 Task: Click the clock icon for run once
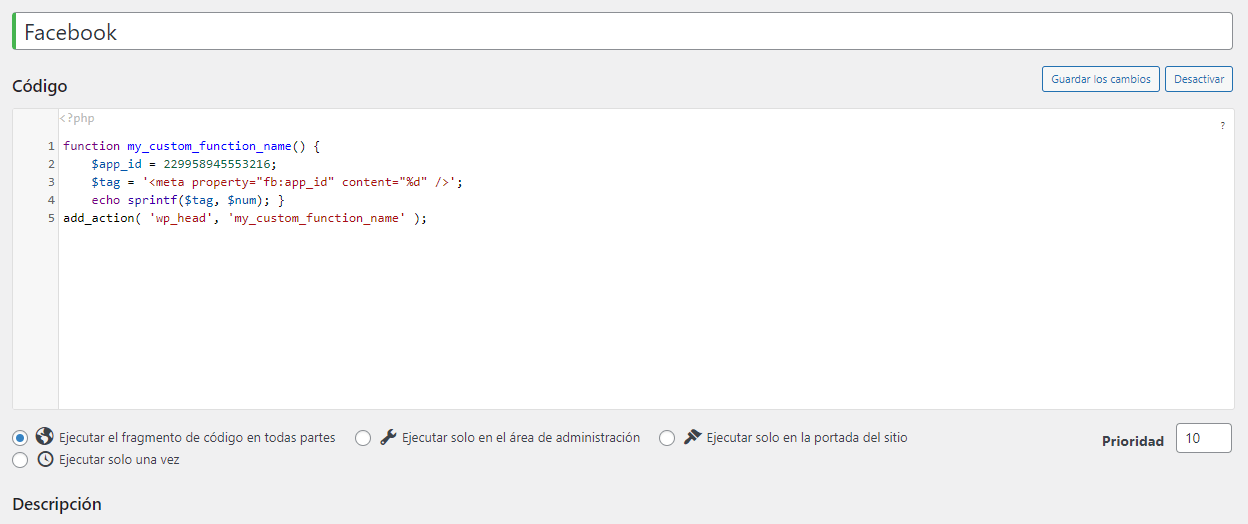click(x=44, y=460)
